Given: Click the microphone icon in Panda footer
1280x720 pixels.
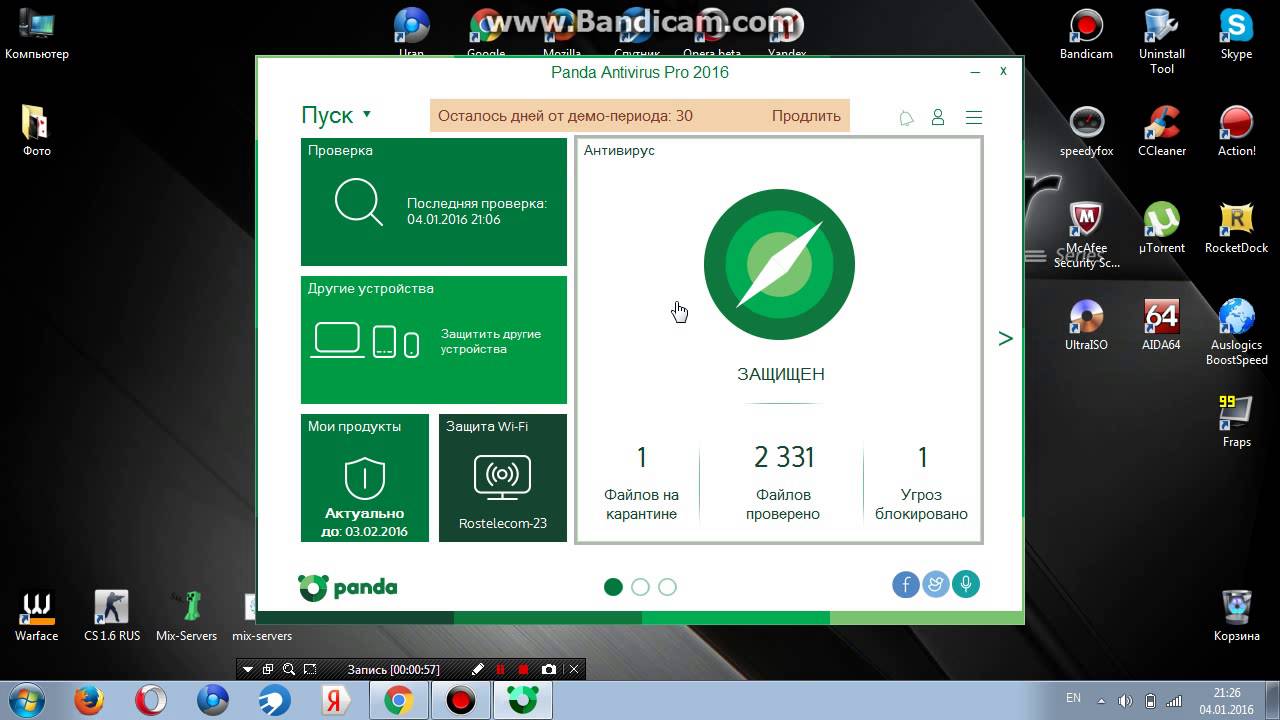Looking at the screenshot, I should [966, 584].
